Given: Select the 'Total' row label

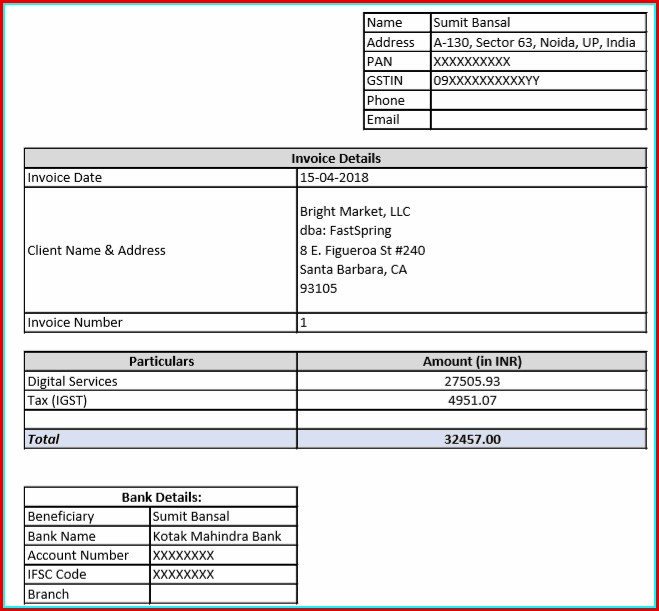Looking at the screenshot, I should (x=161, y=440).
